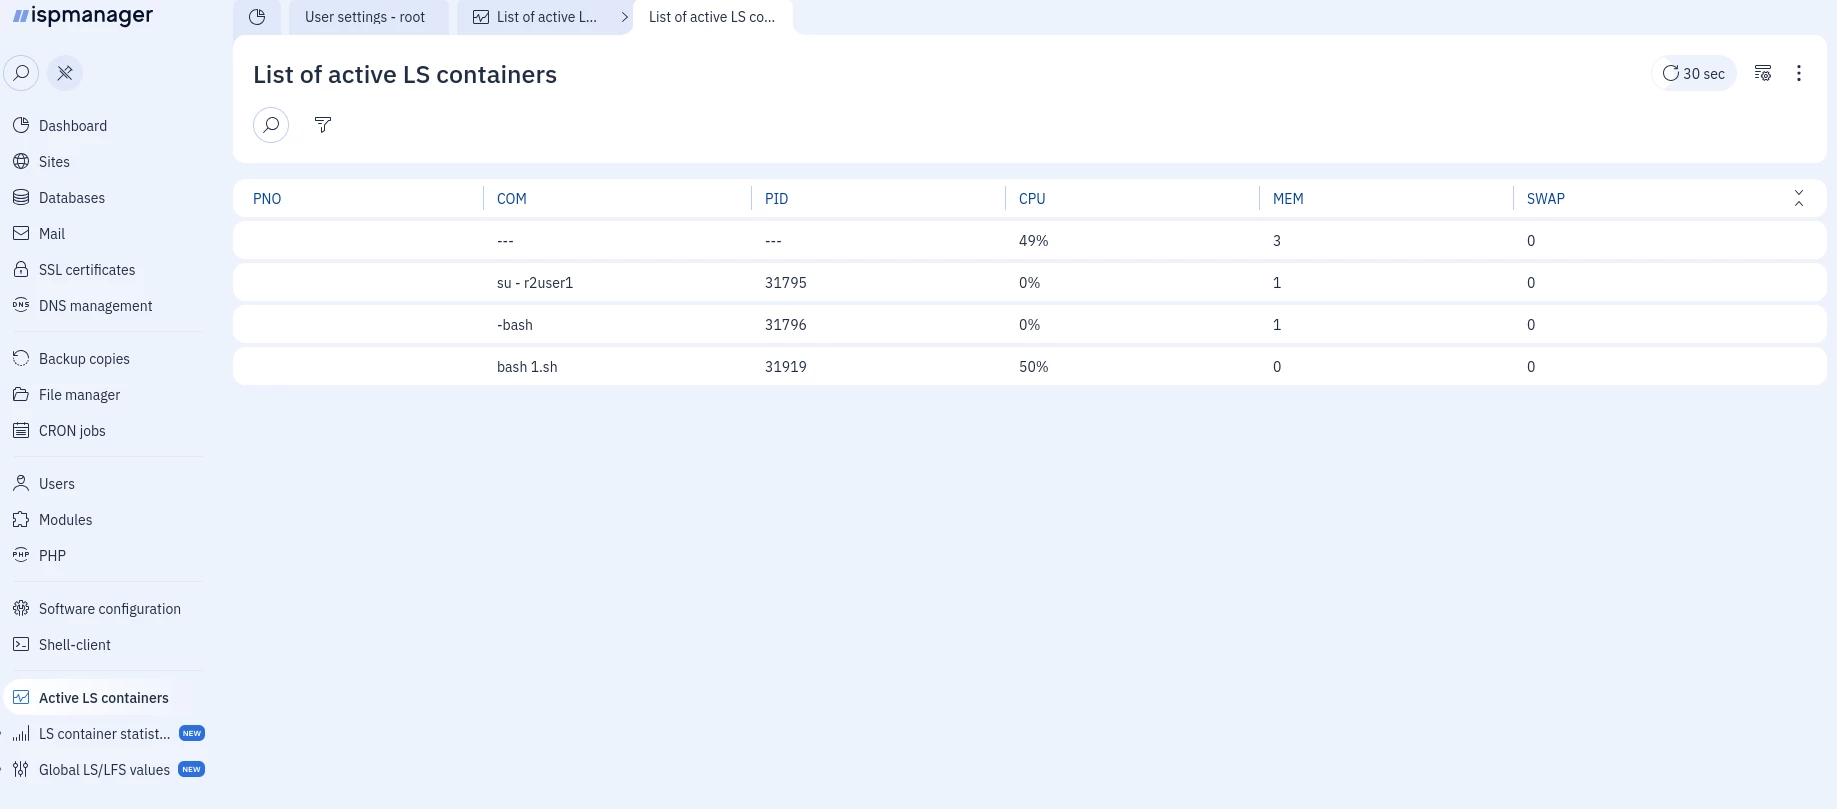Click the sidebar search magnifier icon

(21, 73)
